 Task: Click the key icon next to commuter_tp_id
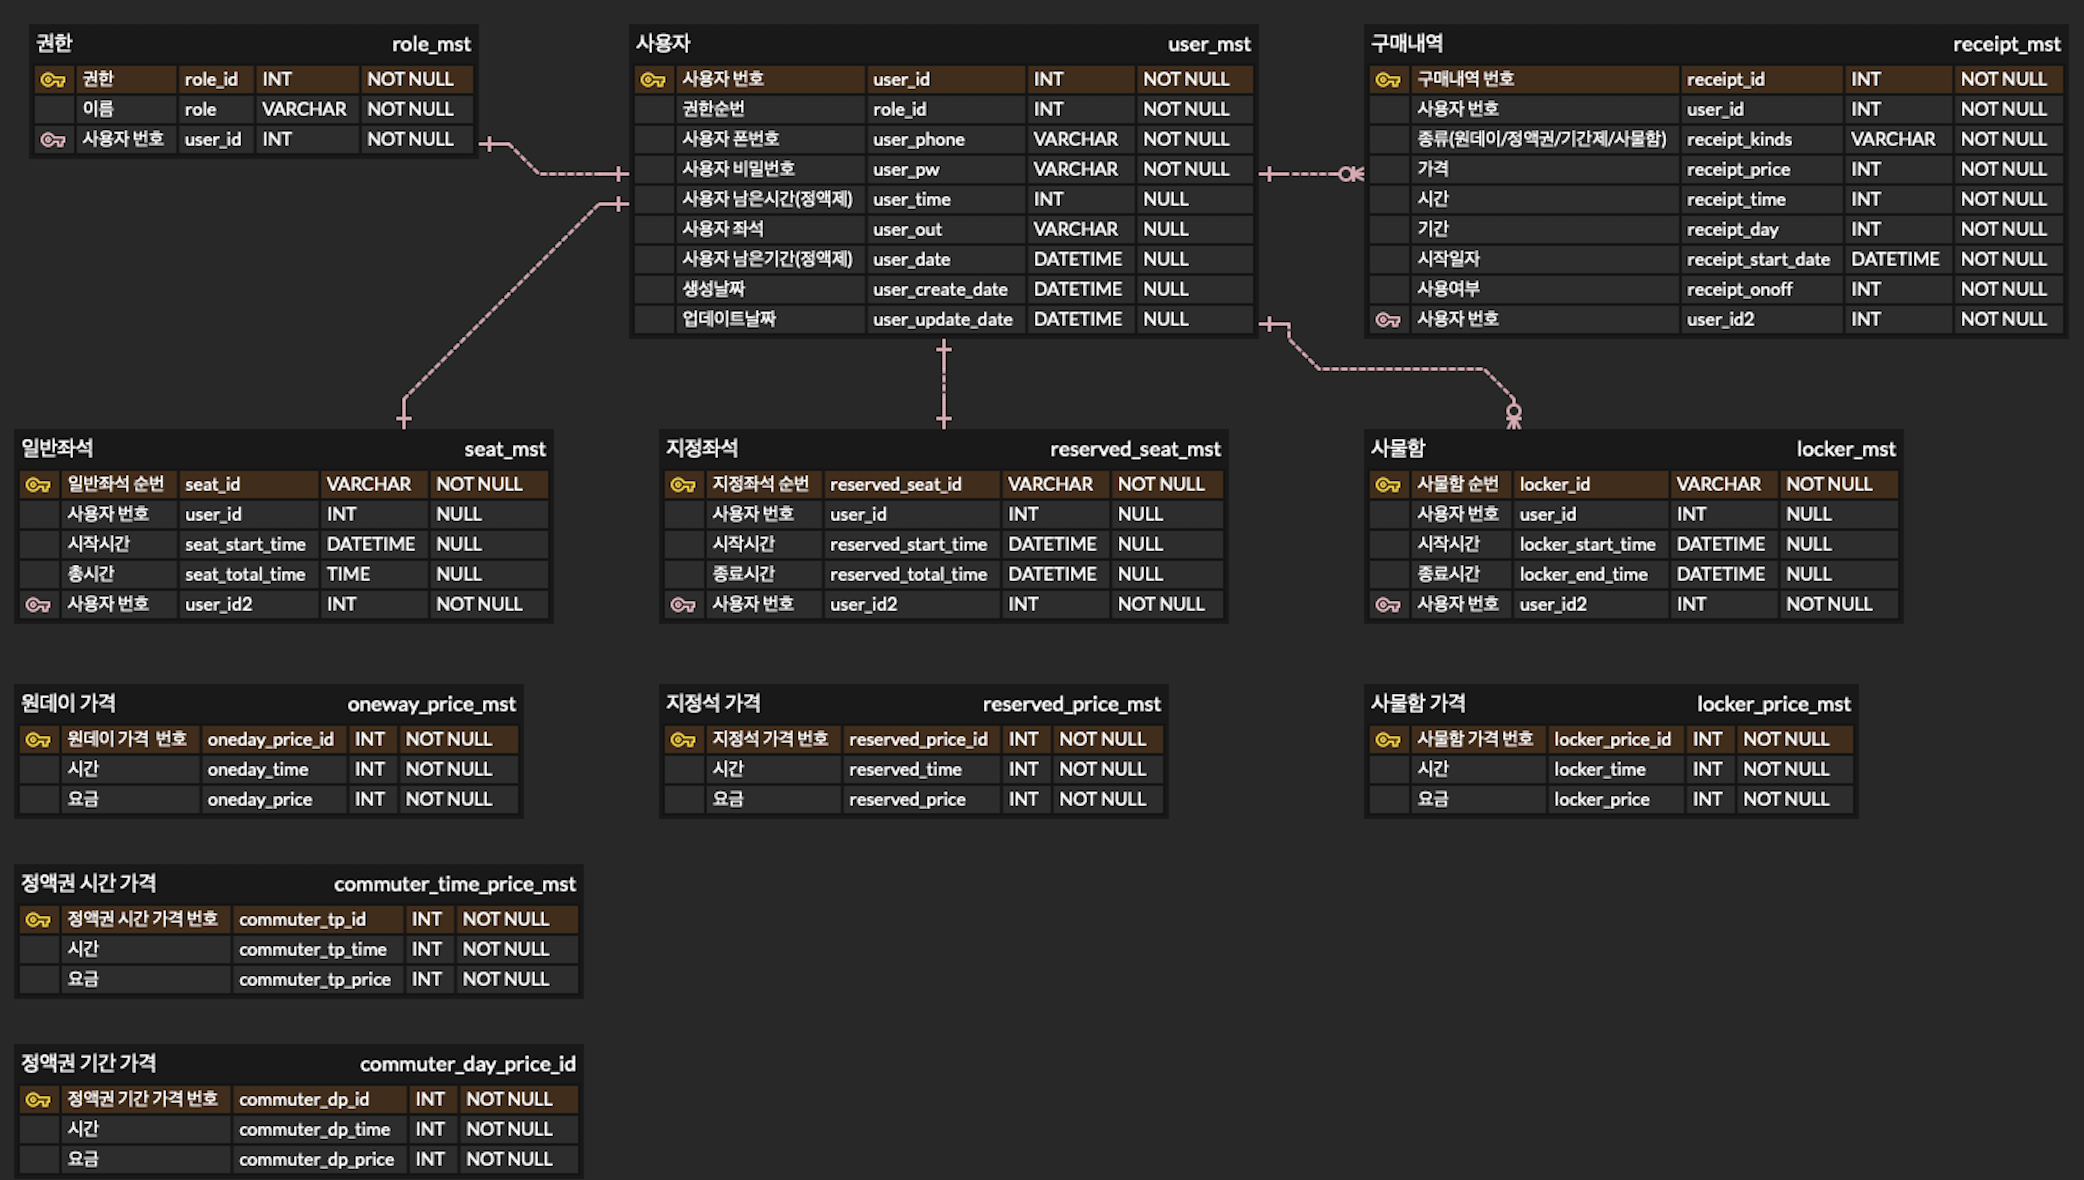pyautogui.click(x=38, y=919)
